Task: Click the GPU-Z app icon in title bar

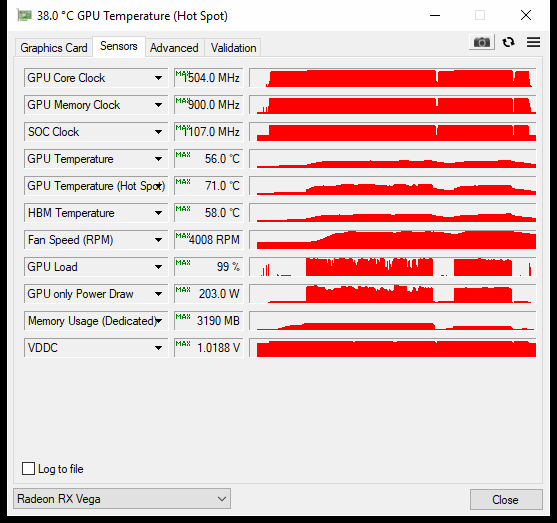Action: point(24,15)
